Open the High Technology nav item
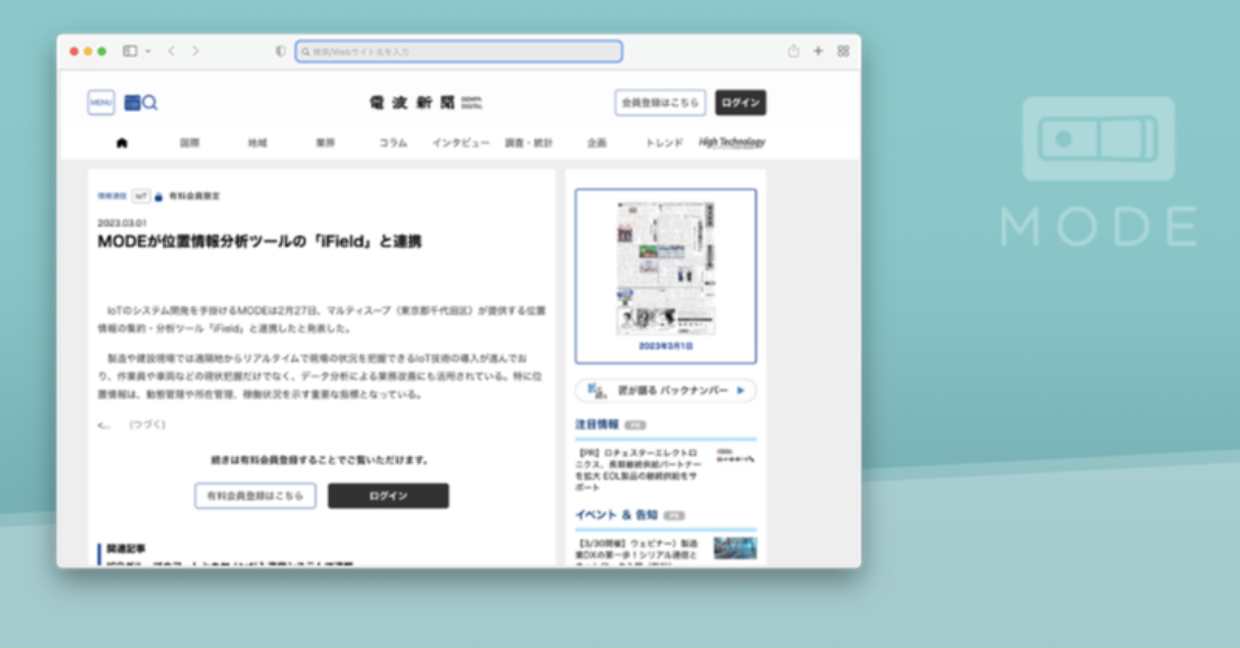This screenshot has height=648, width=1240. click(x=732, y=142)
